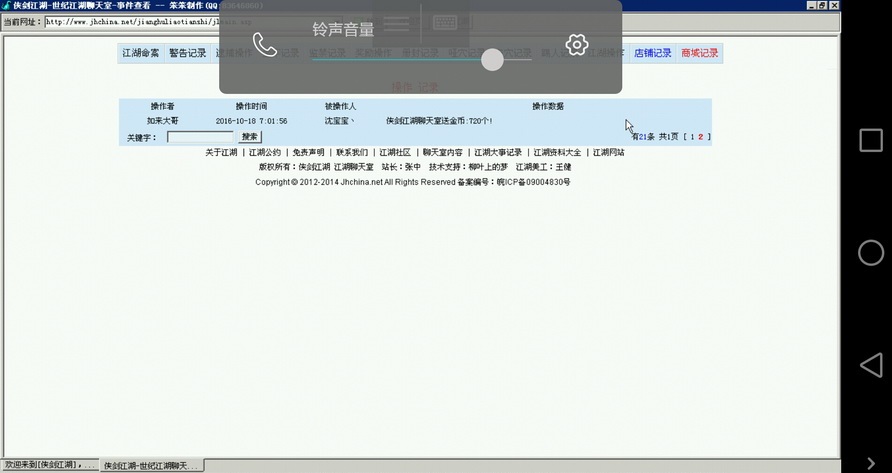Open the 江湖资料大全 footer link
Screen dimensions: 892x473
(558, 153)
